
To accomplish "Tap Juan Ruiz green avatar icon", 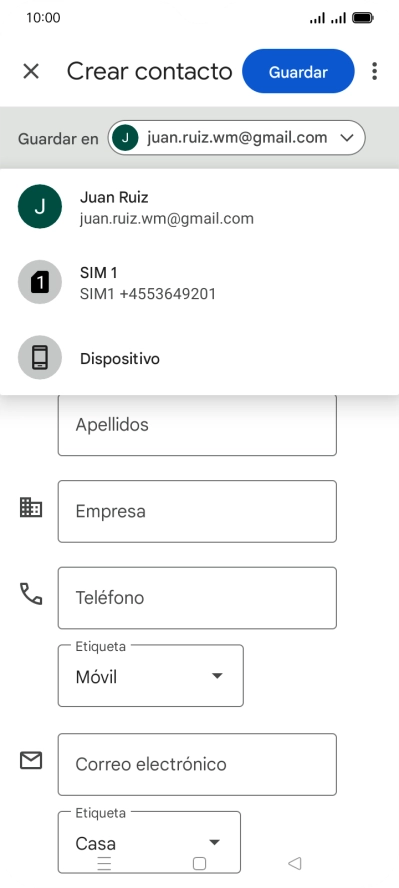I will (x=40, y=207).
